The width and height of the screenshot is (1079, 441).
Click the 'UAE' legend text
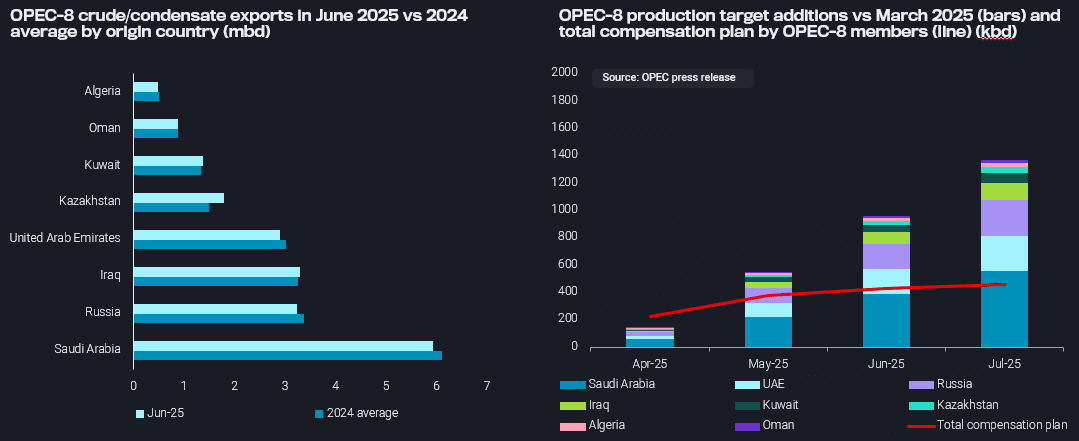click(x=773, y=385)
